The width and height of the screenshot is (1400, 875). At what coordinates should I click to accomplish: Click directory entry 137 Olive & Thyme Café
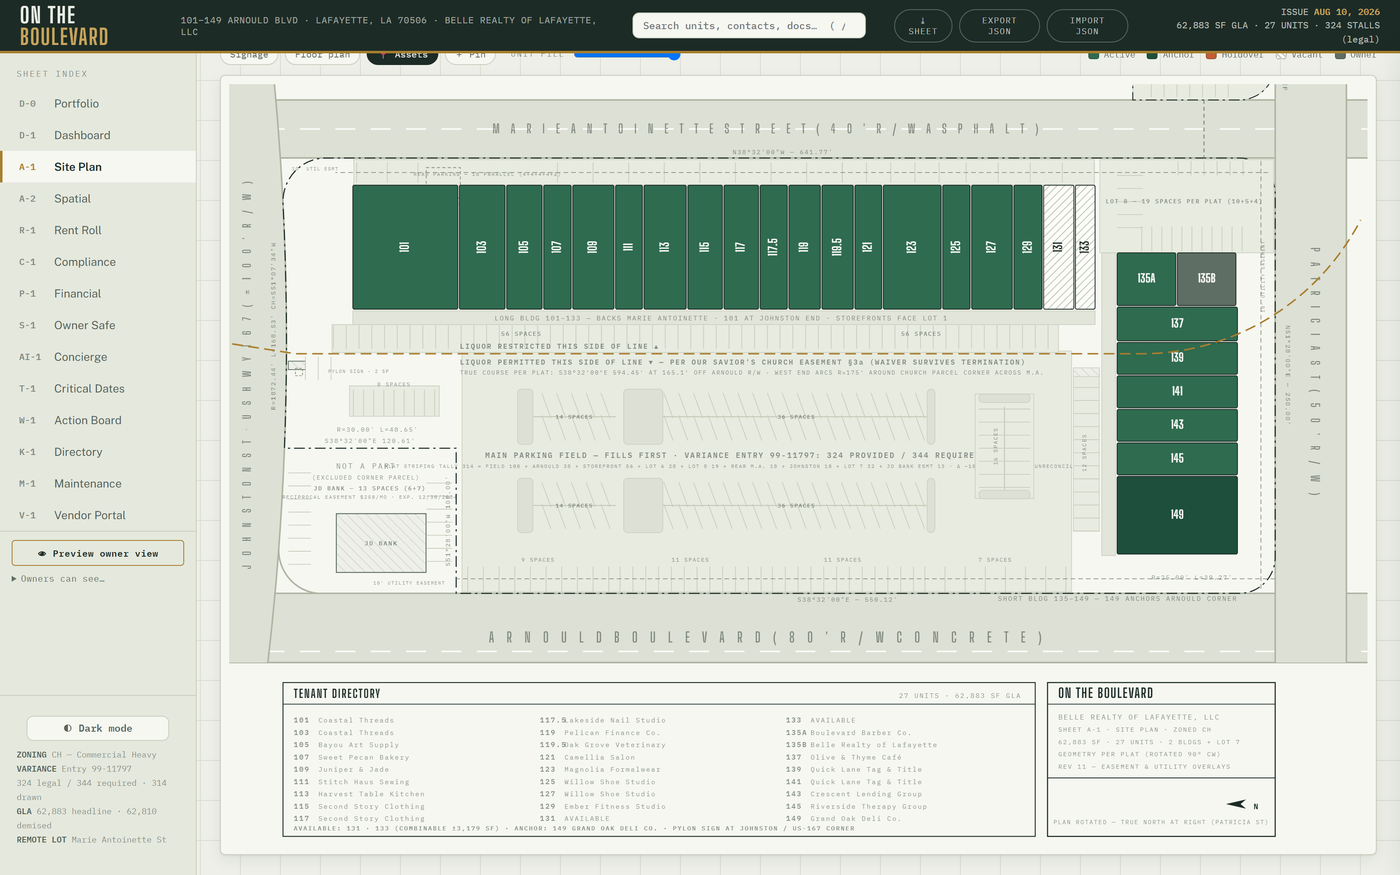point(843,757)
